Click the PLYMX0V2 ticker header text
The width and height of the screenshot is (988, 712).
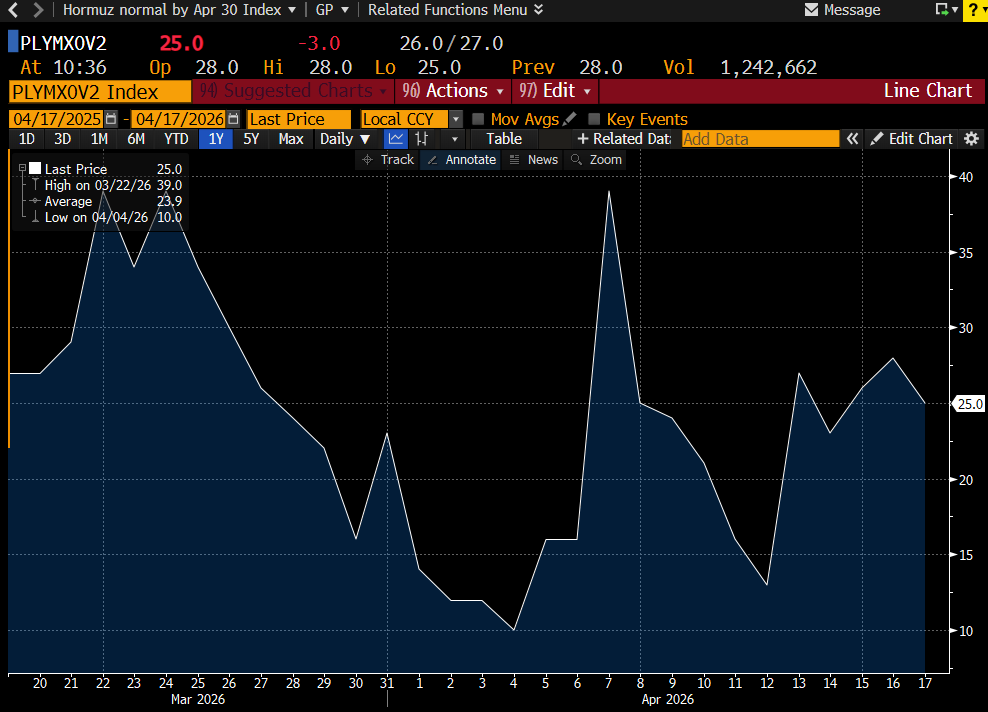pyautogui.click(x=64, y=43)
